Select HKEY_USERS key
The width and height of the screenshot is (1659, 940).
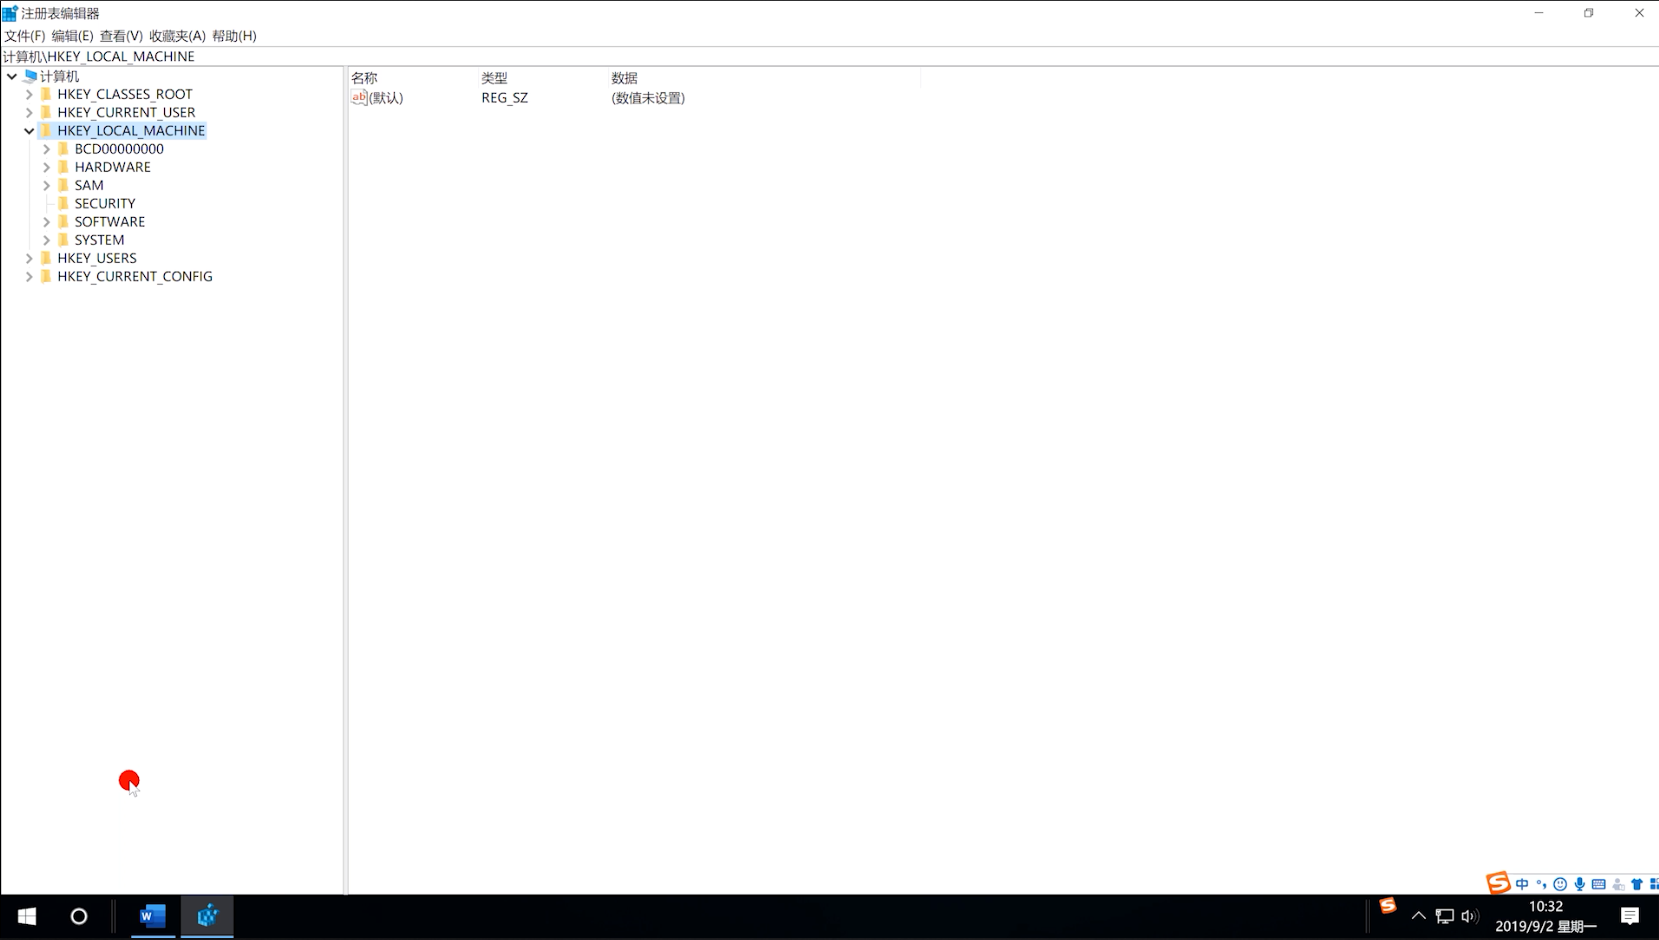click(x=97, y=258)
